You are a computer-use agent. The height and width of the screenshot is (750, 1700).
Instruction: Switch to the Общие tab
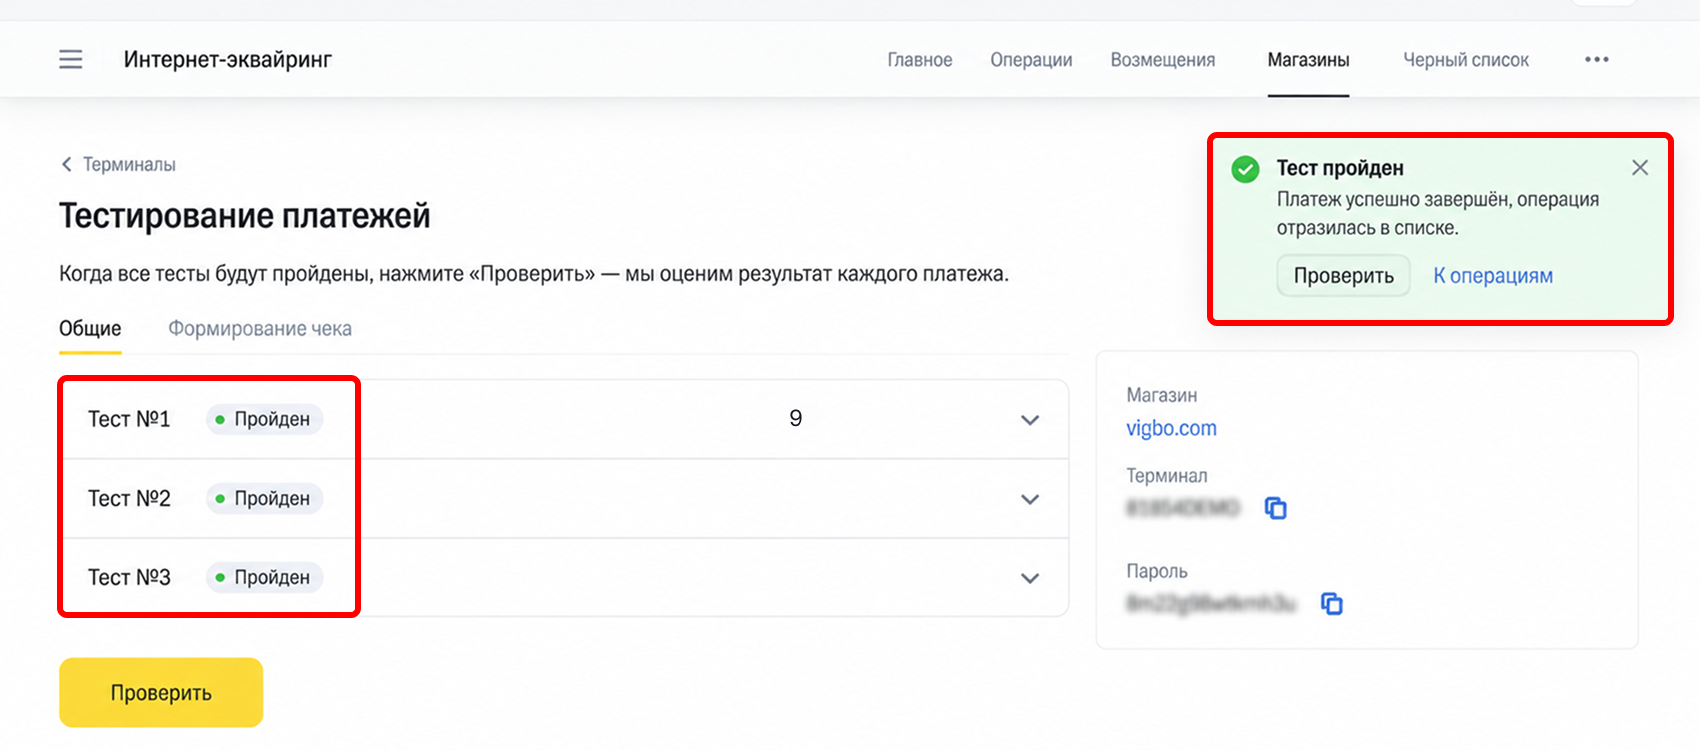tap(90, 329)
